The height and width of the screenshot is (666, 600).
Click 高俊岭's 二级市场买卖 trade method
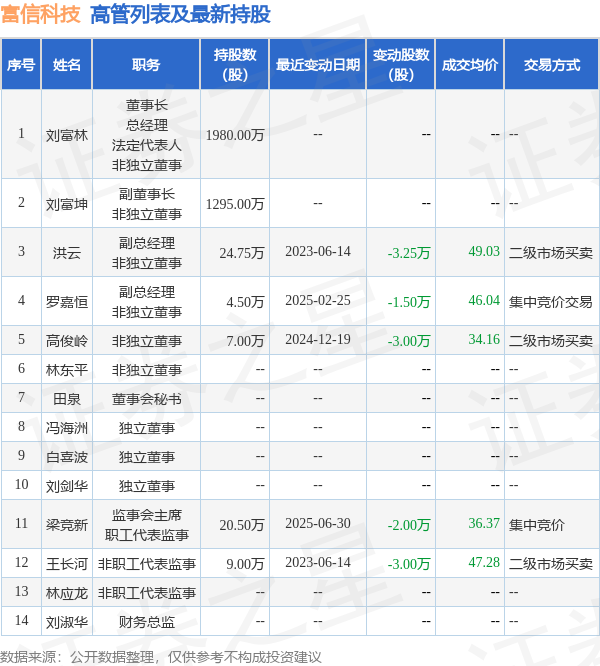pos(551,341)
